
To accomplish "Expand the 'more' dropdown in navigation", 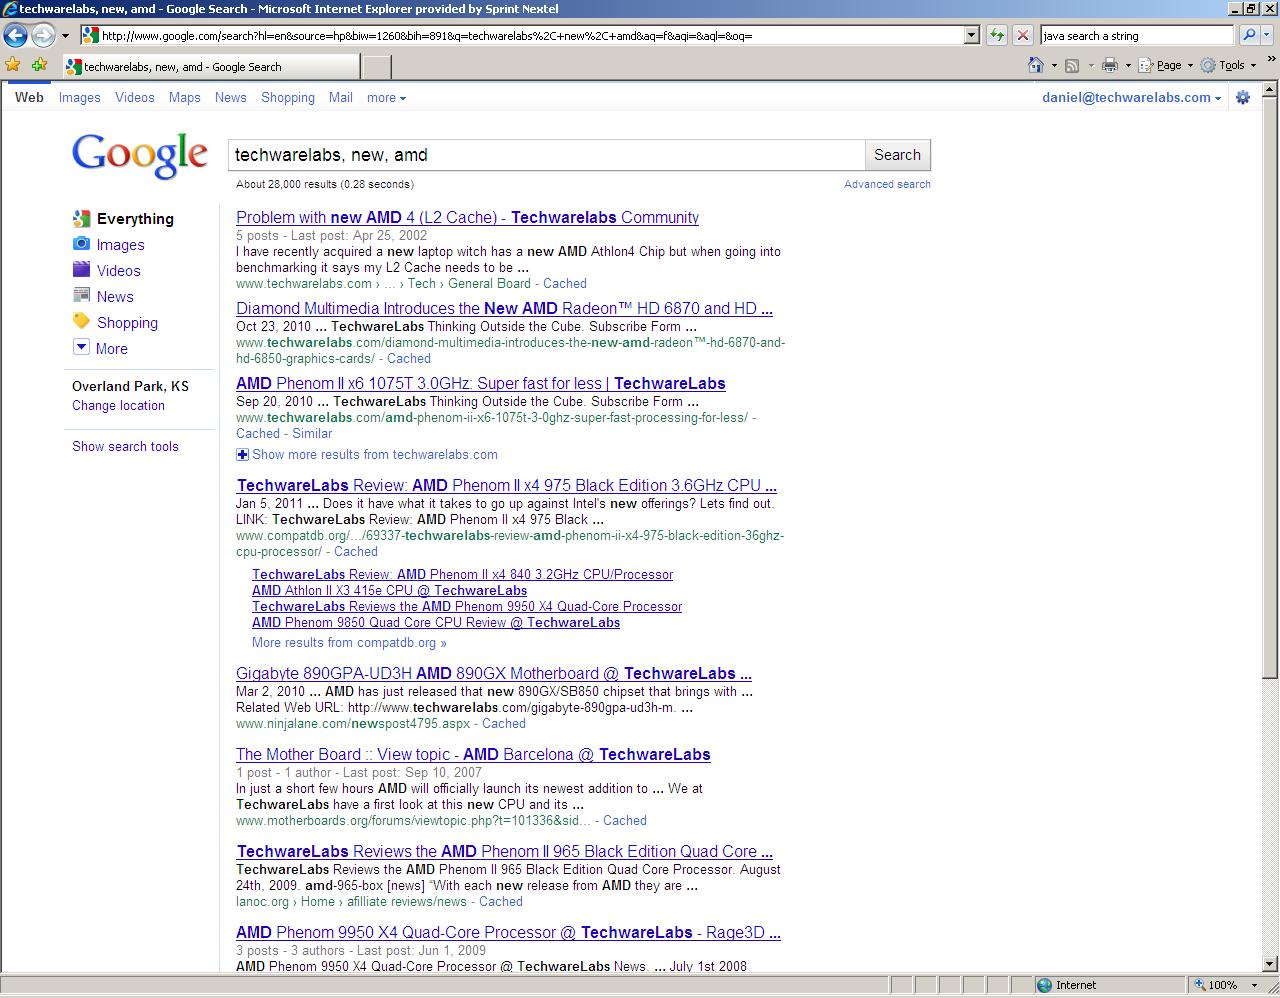I will tap(386, 97).
